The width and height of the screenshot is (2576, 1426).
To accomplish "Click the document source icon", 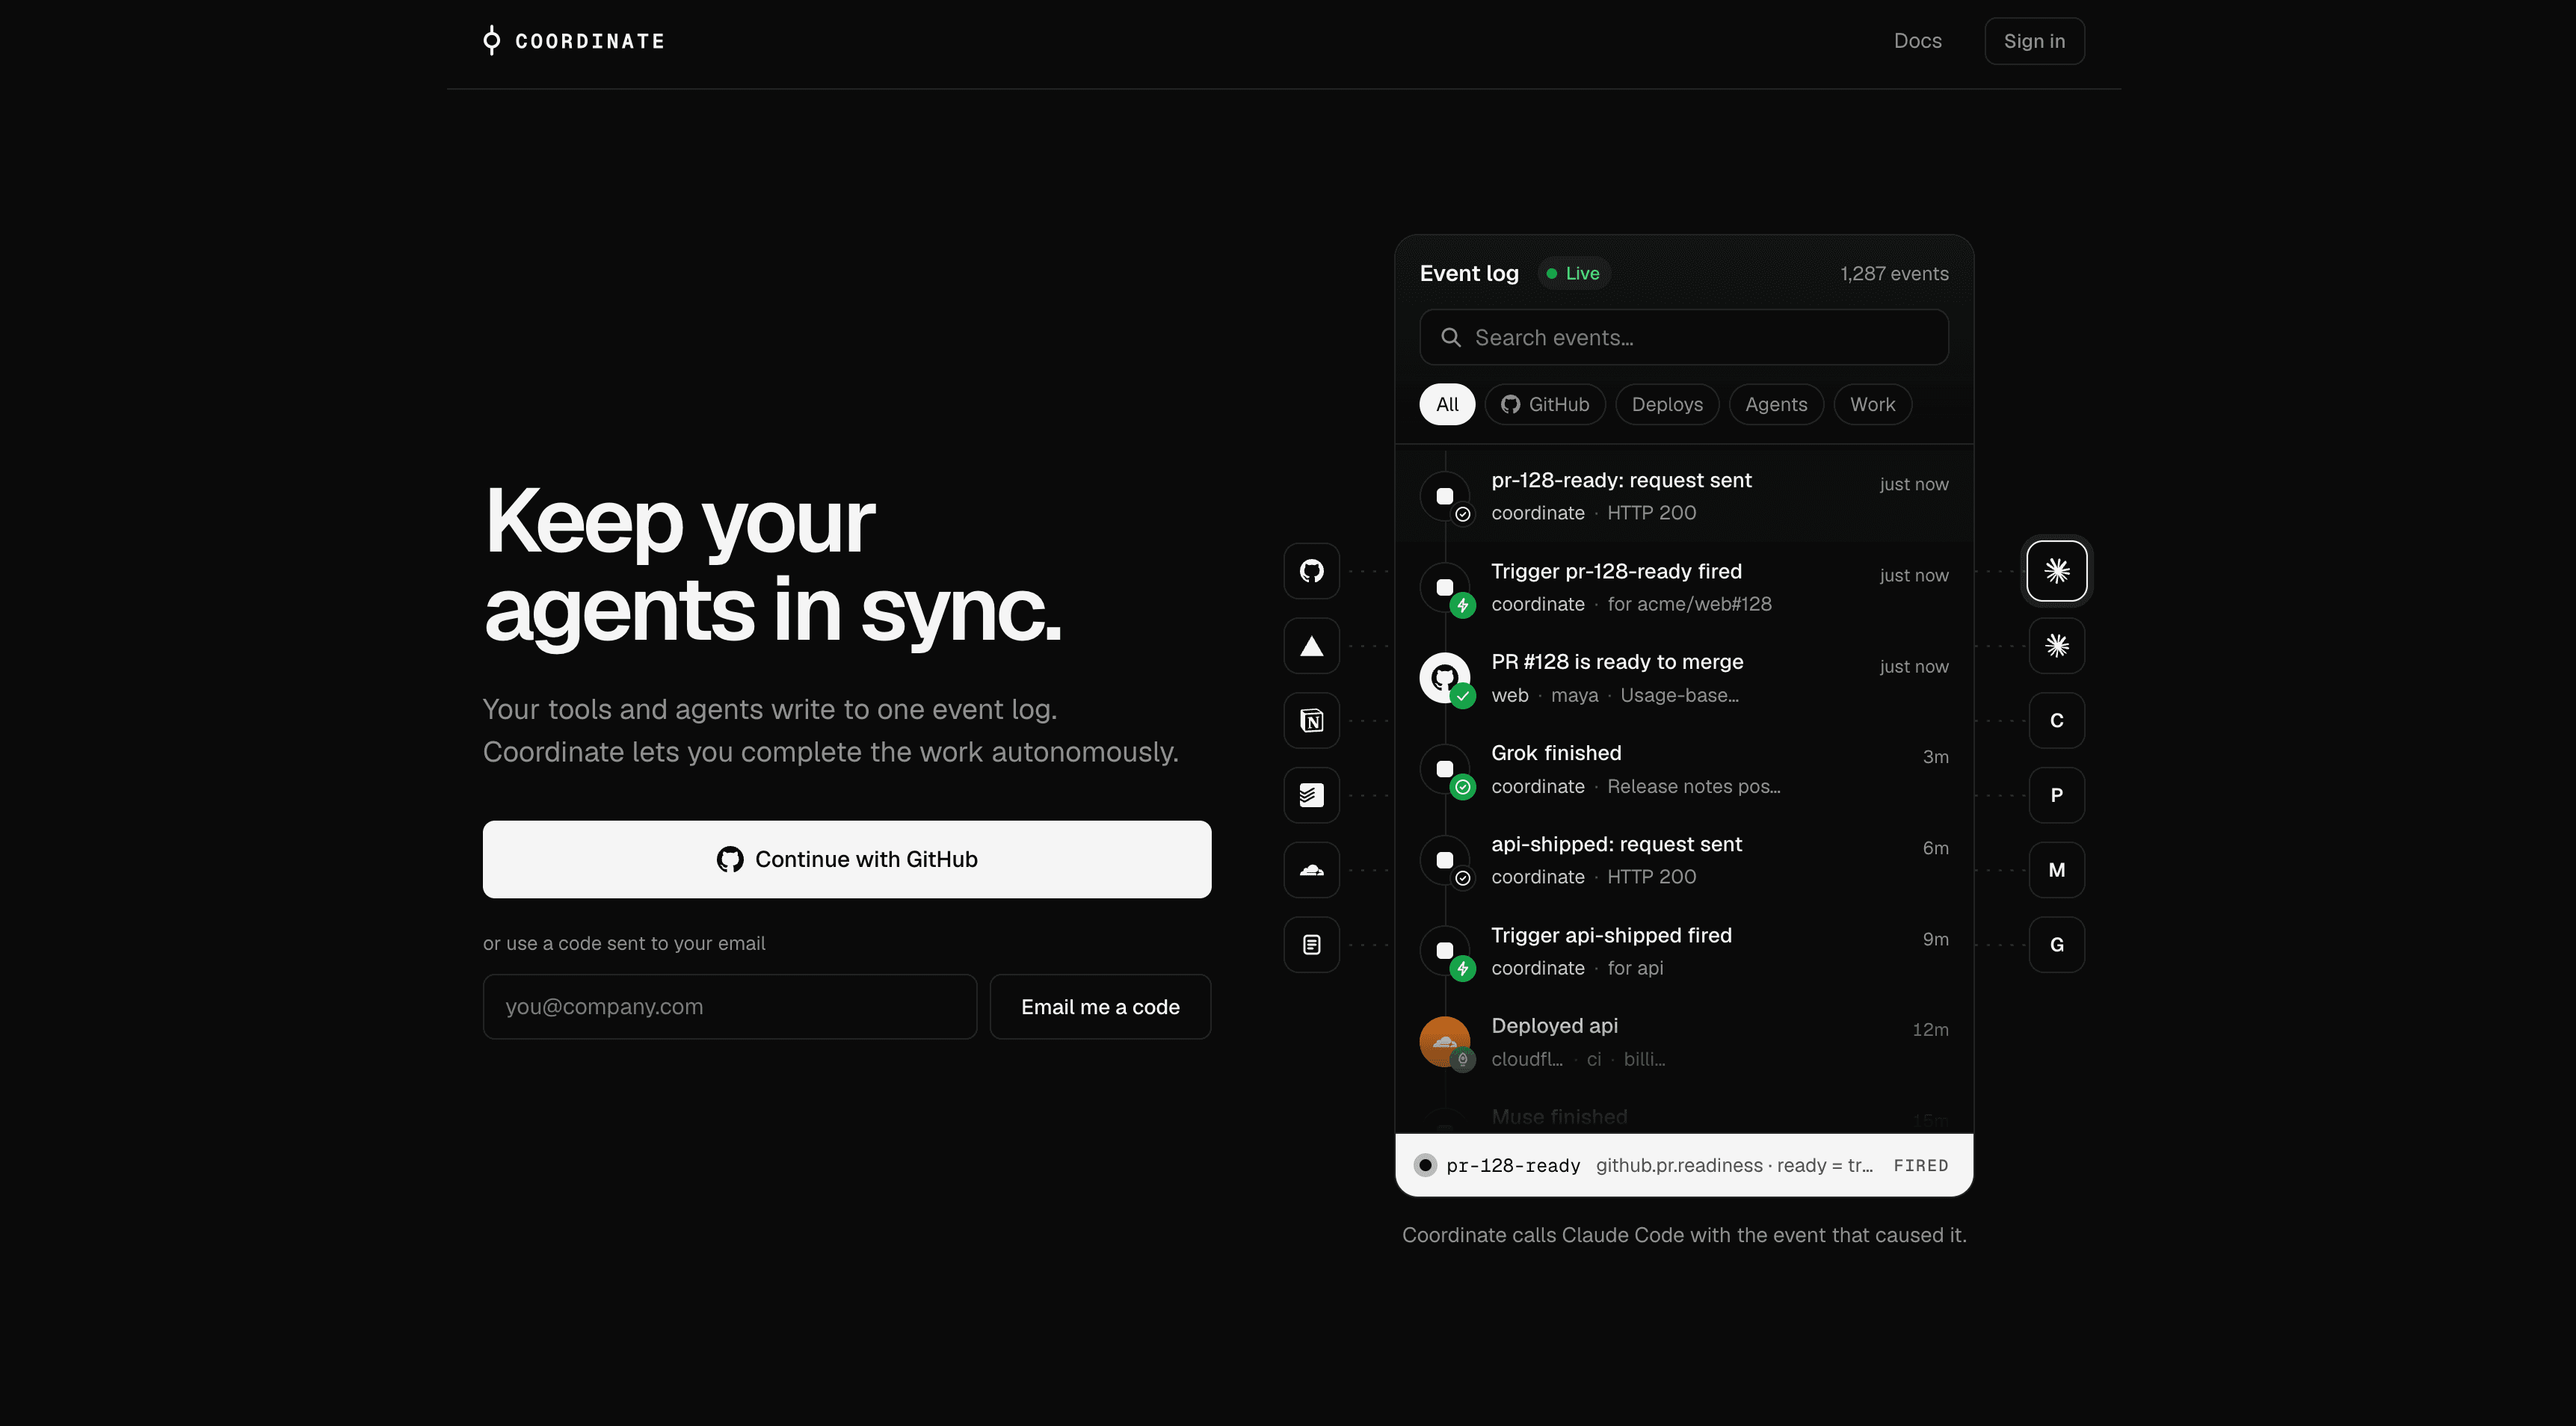I will pyautogui.click(x=1312, y=945).
